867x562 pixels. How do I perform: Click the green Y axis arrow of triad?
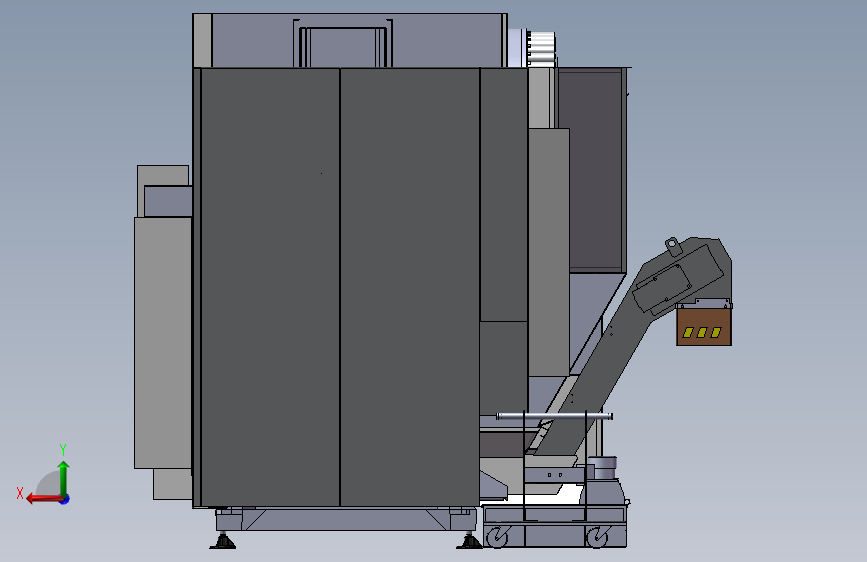coord(64,479)
